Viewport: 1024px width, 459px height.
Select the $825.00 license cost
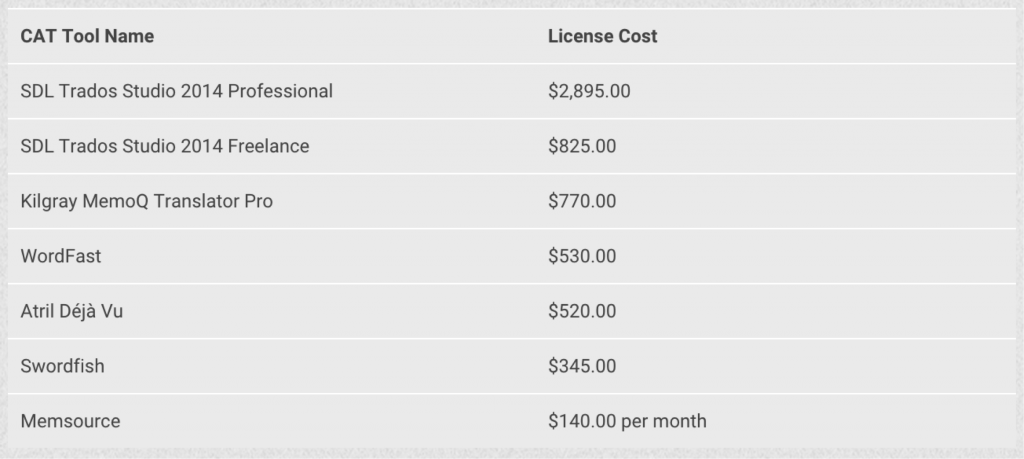tap(582, 146)
